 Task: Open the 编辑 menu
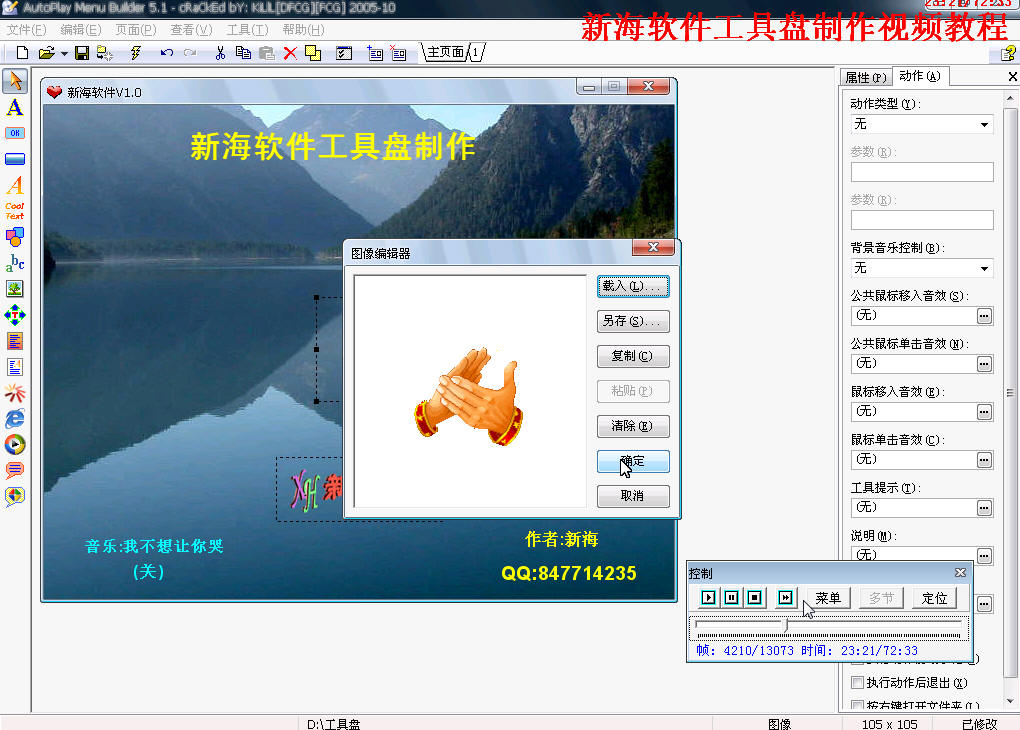81,30
